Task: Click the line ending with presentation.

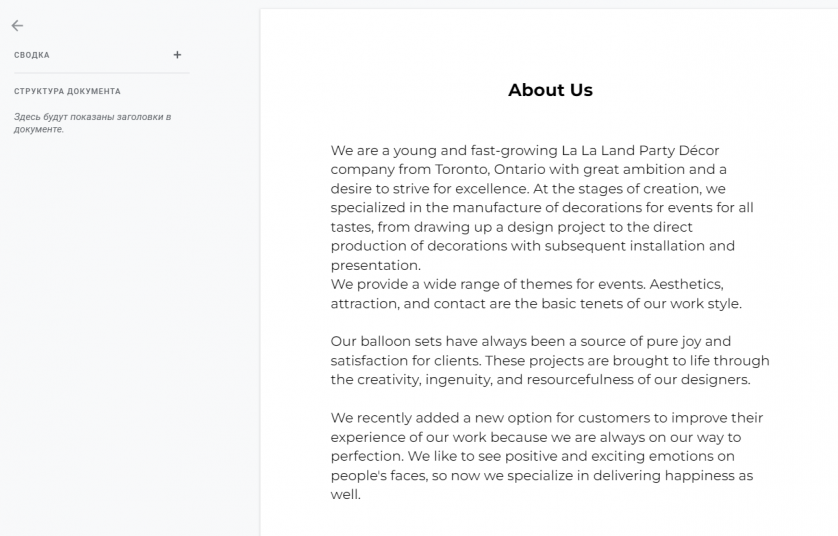Action: click(376, 265)
